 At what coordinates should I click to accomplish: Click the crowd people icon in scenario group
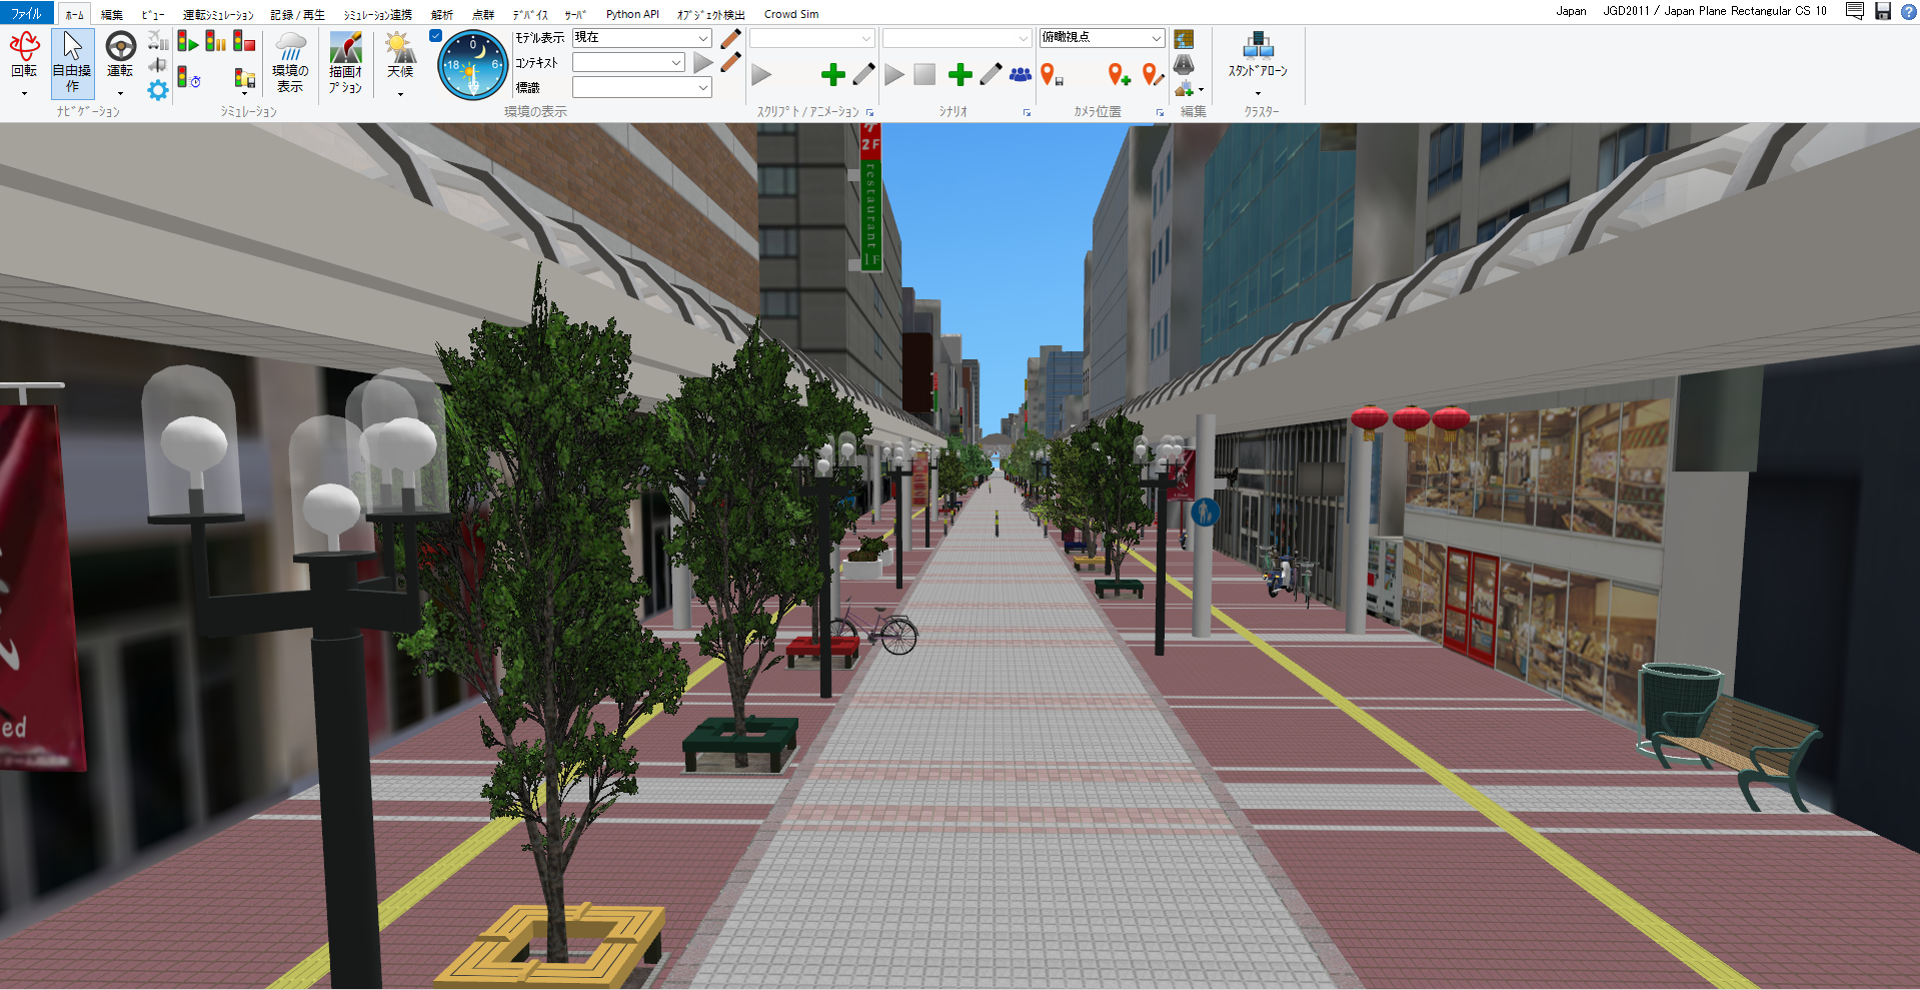1020,75
